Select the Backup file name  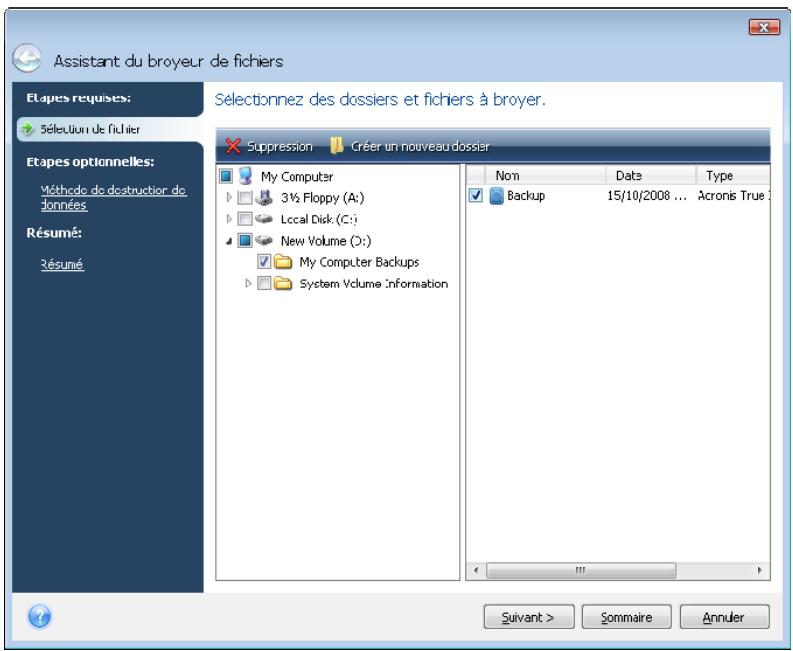(526, 196)
